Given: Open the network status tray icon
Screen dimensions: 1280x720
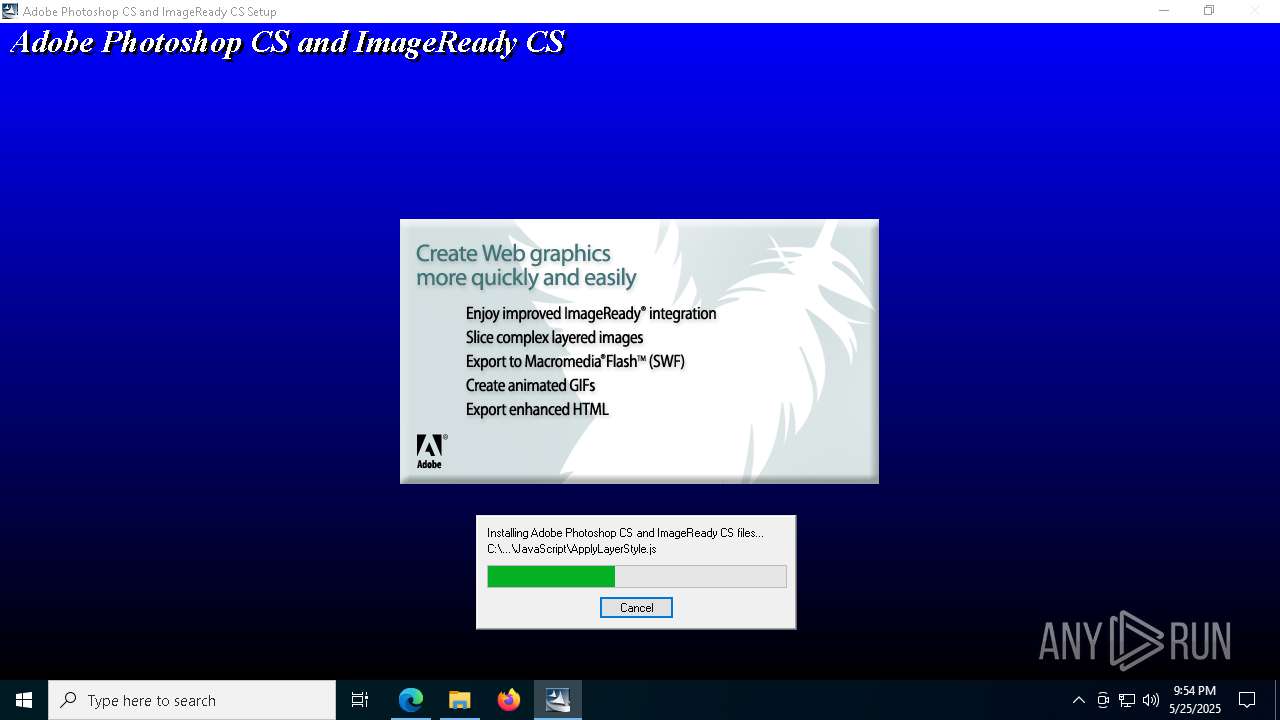Looking at the screenshot, I should click(x=1127, y=700).
